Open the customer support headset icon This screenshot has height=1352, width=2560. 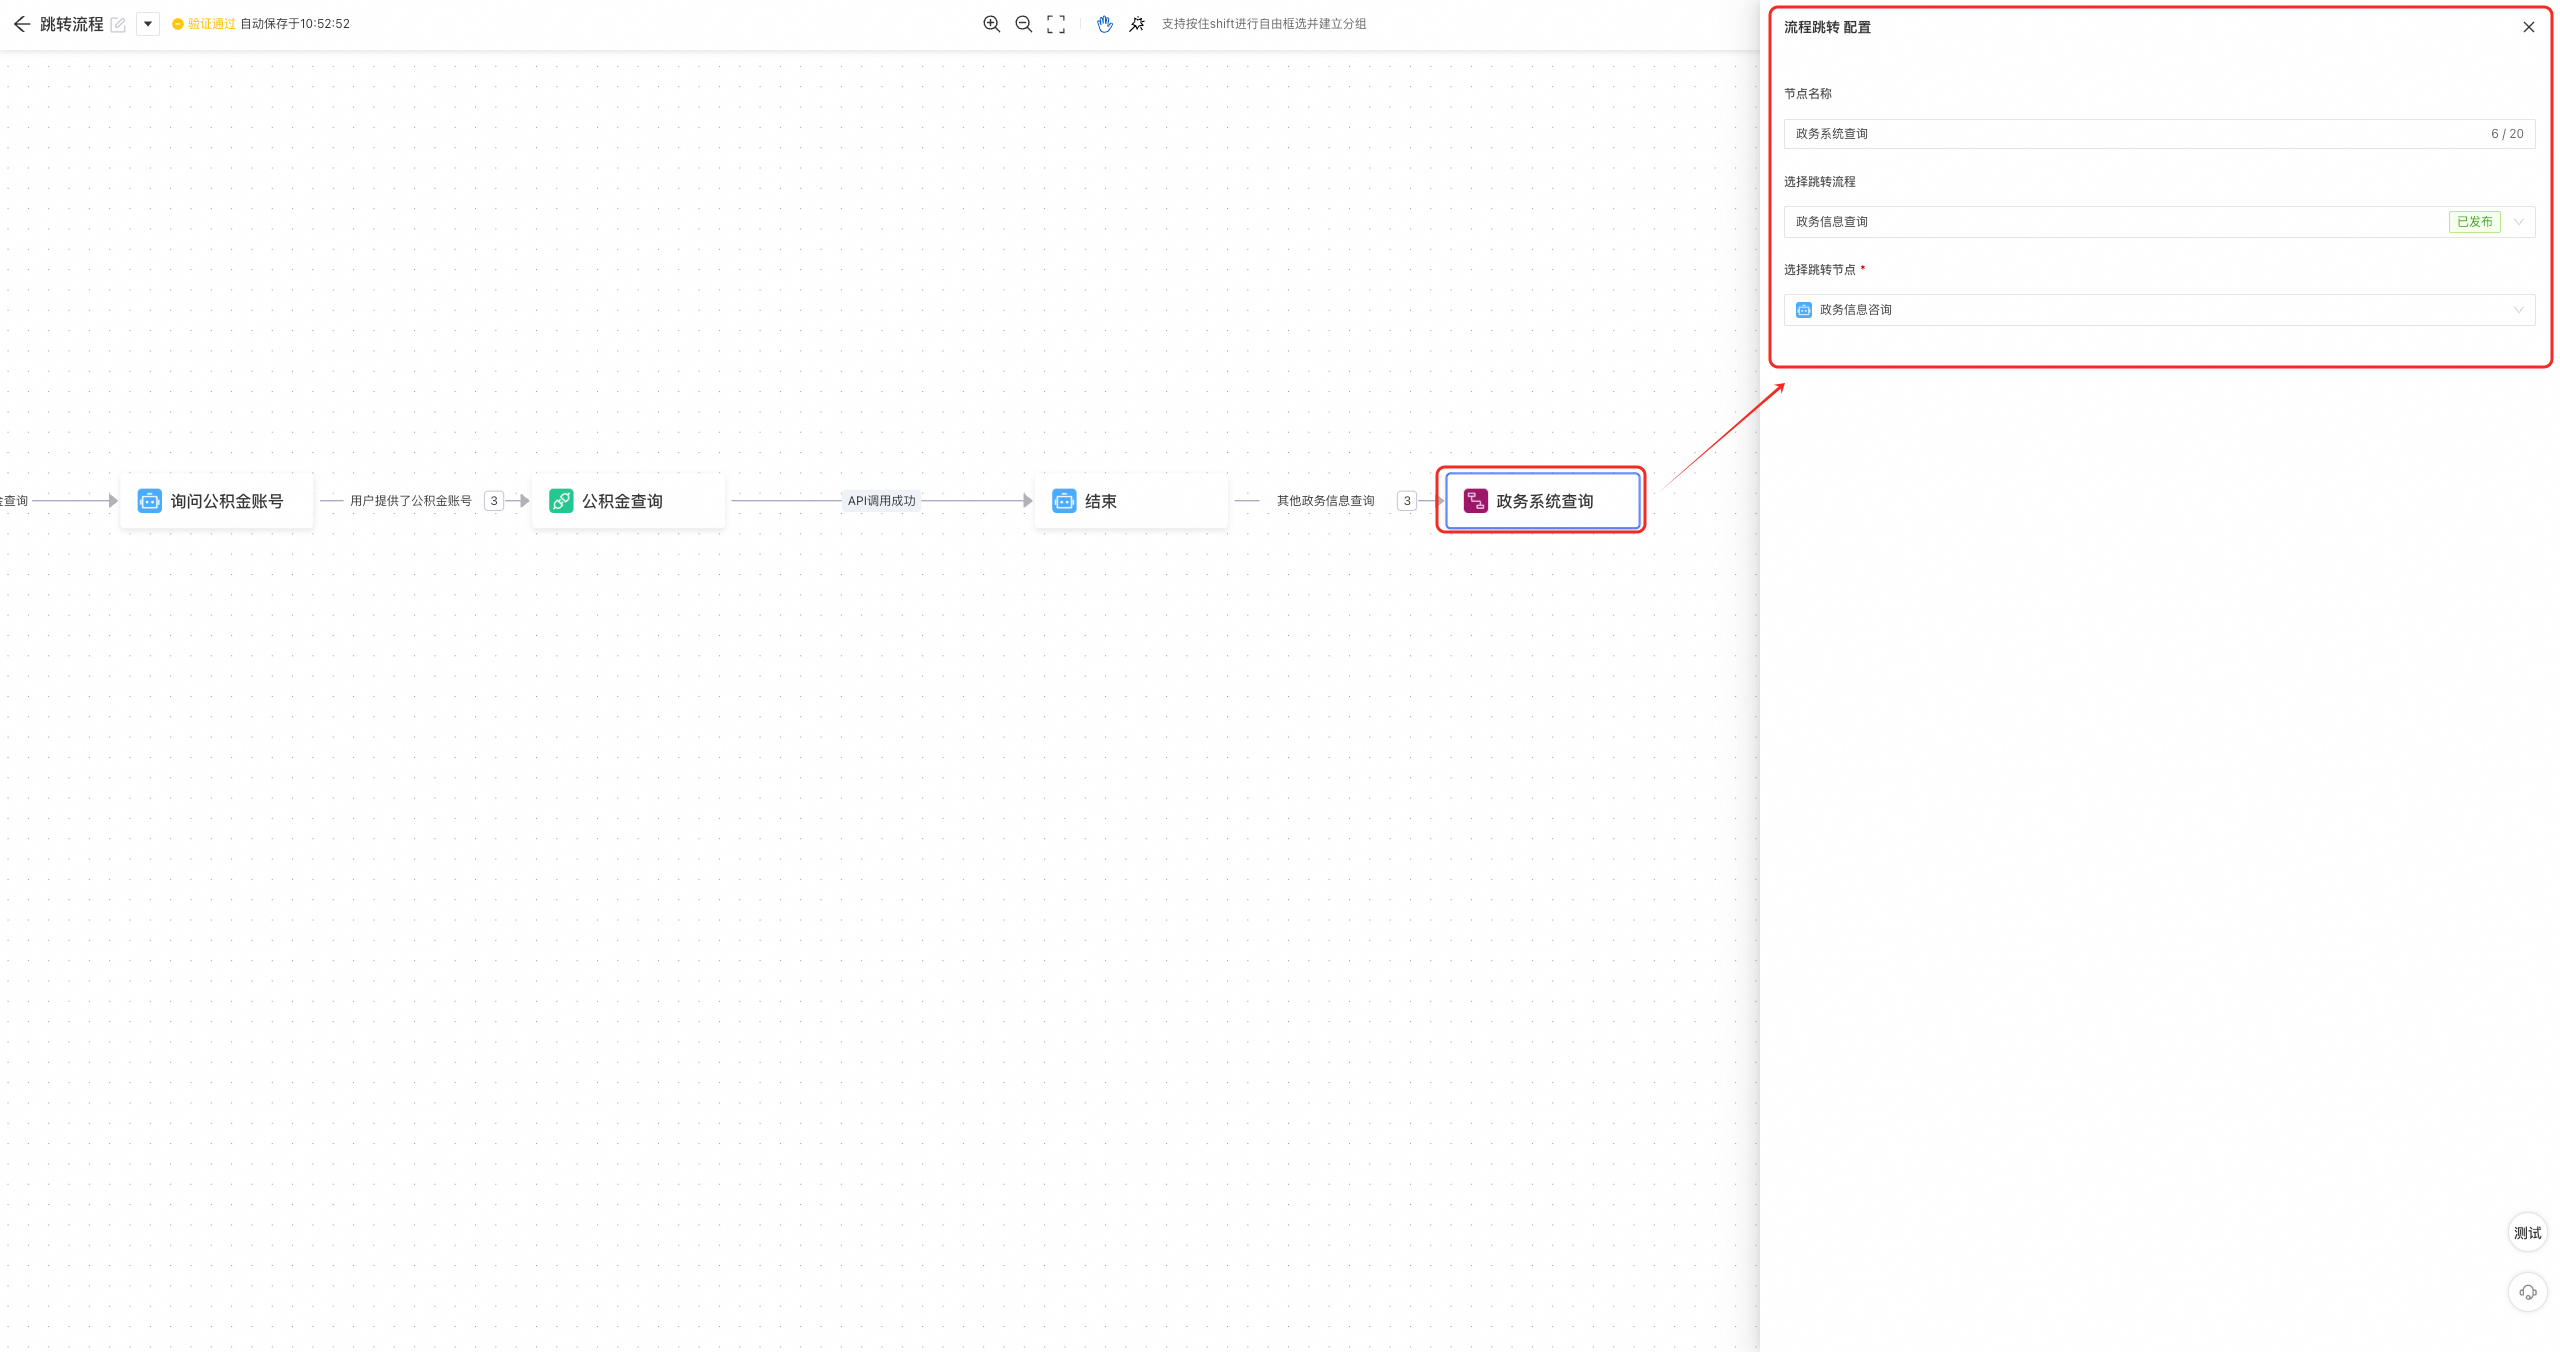tap(2528, 1292)
